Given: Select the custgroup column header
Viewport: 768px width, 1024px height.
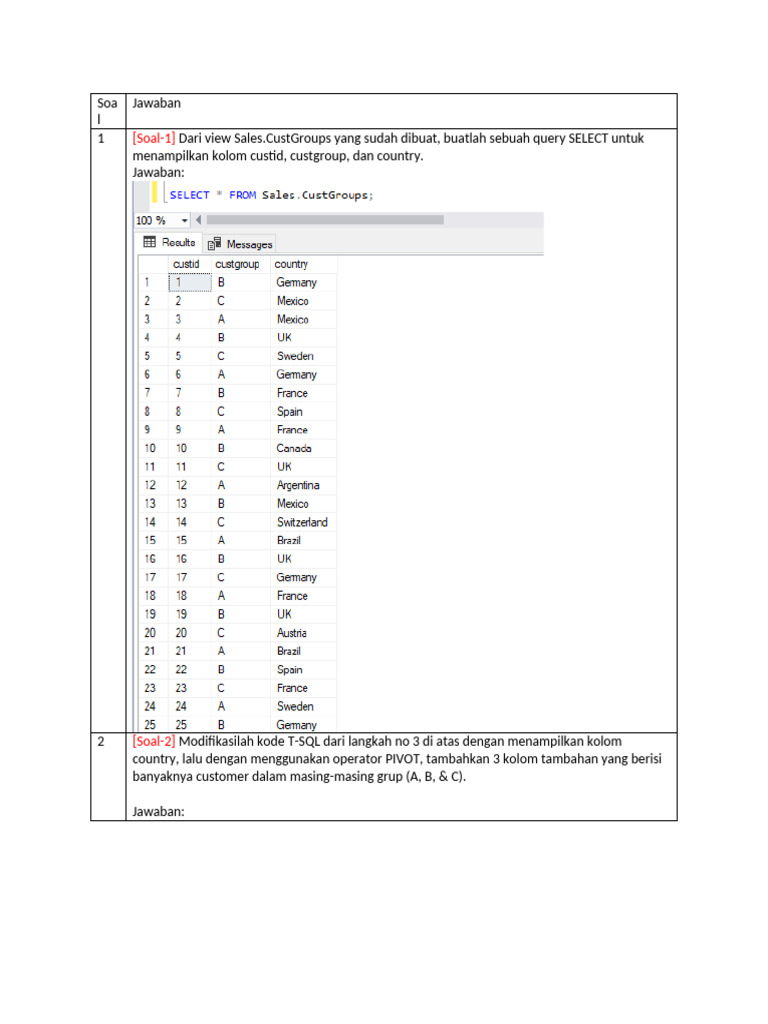Looking at the screenshot, I should [237, 264].
